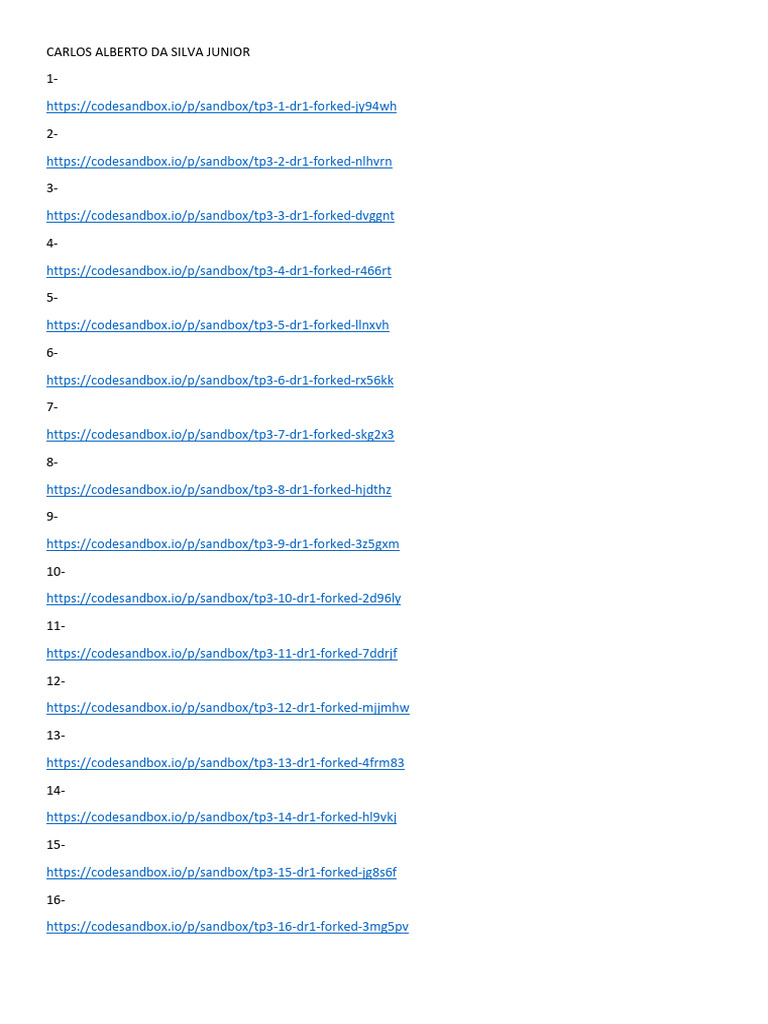Visit the tp3-5-dr1-forked-llnxvh link
The height and width of the screenshot is (1024, 768).
click(217, 325)
